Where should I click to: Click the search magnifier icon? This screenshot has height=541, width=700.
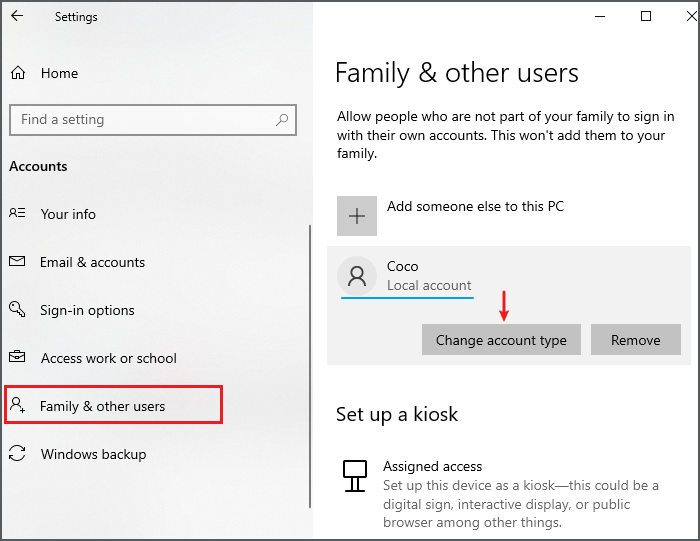click(x=282, y=120)
